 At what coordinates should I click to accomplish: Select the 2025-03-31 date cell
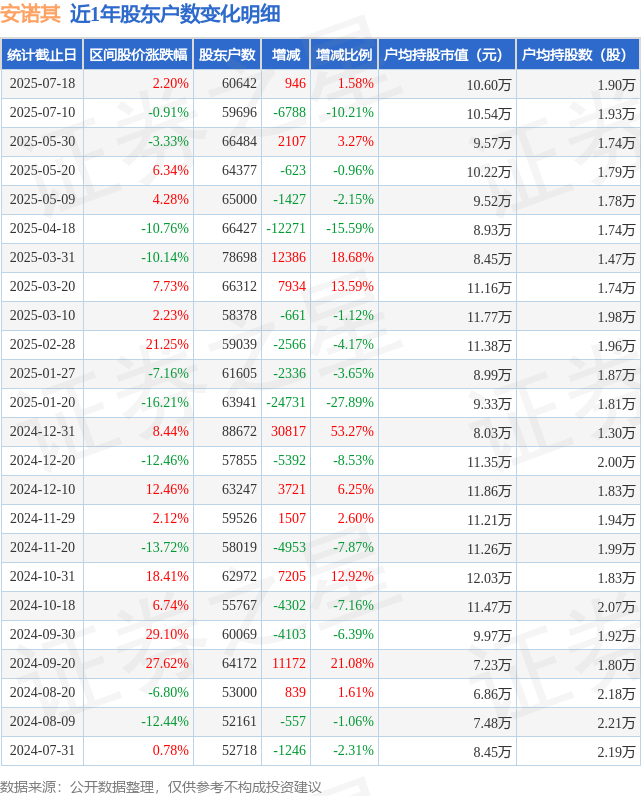coord(42,257)
